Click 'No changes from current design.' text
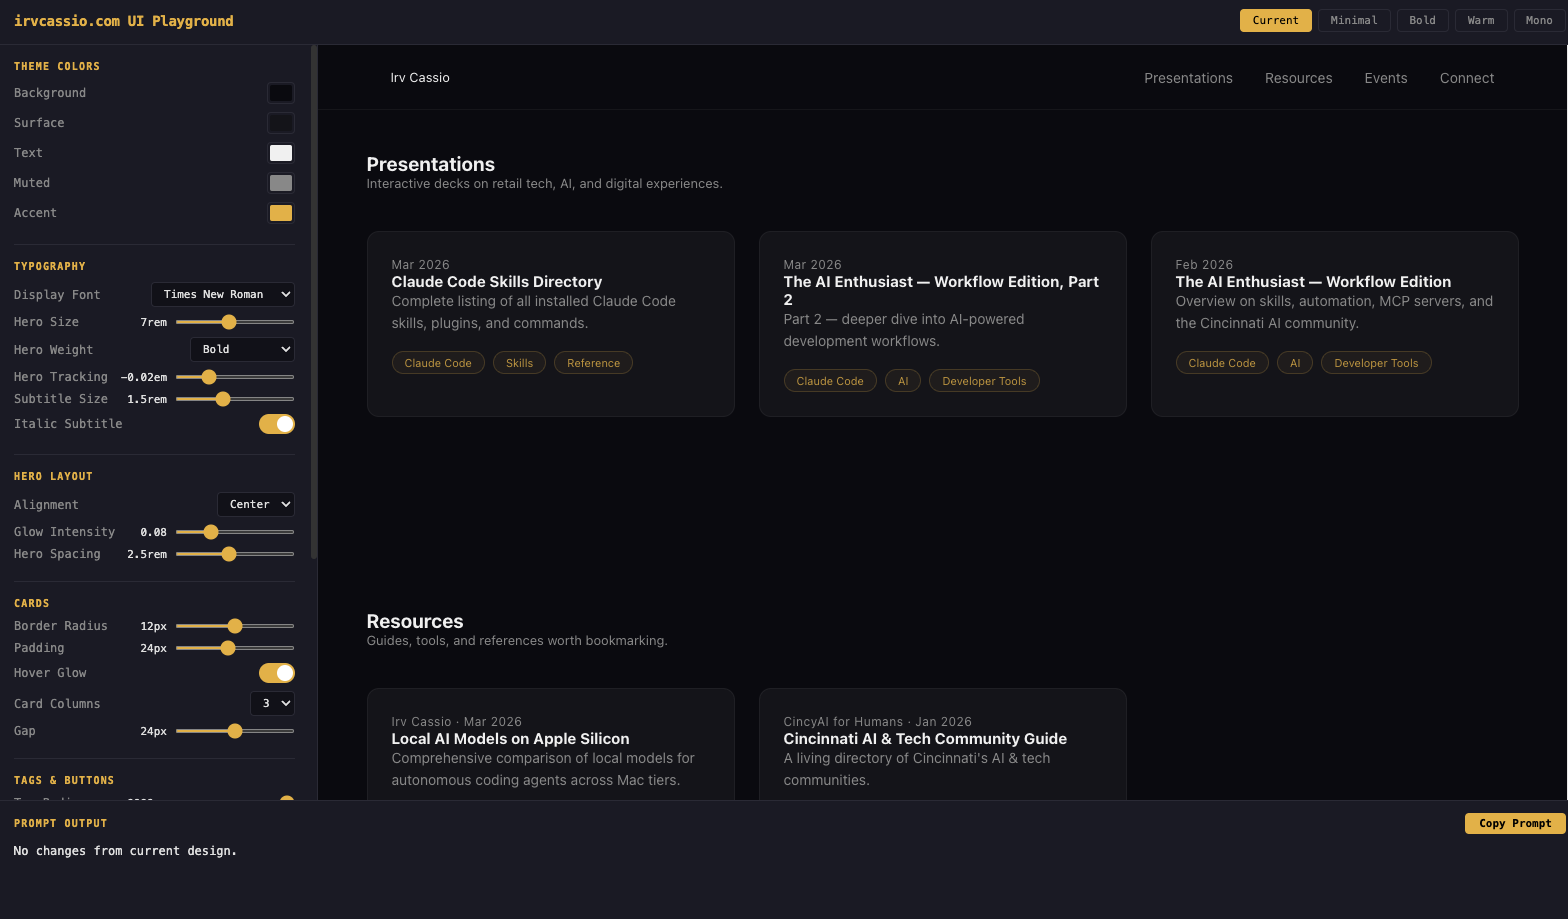The width and height of the screenshot is (1568, 919). point(125,851)
